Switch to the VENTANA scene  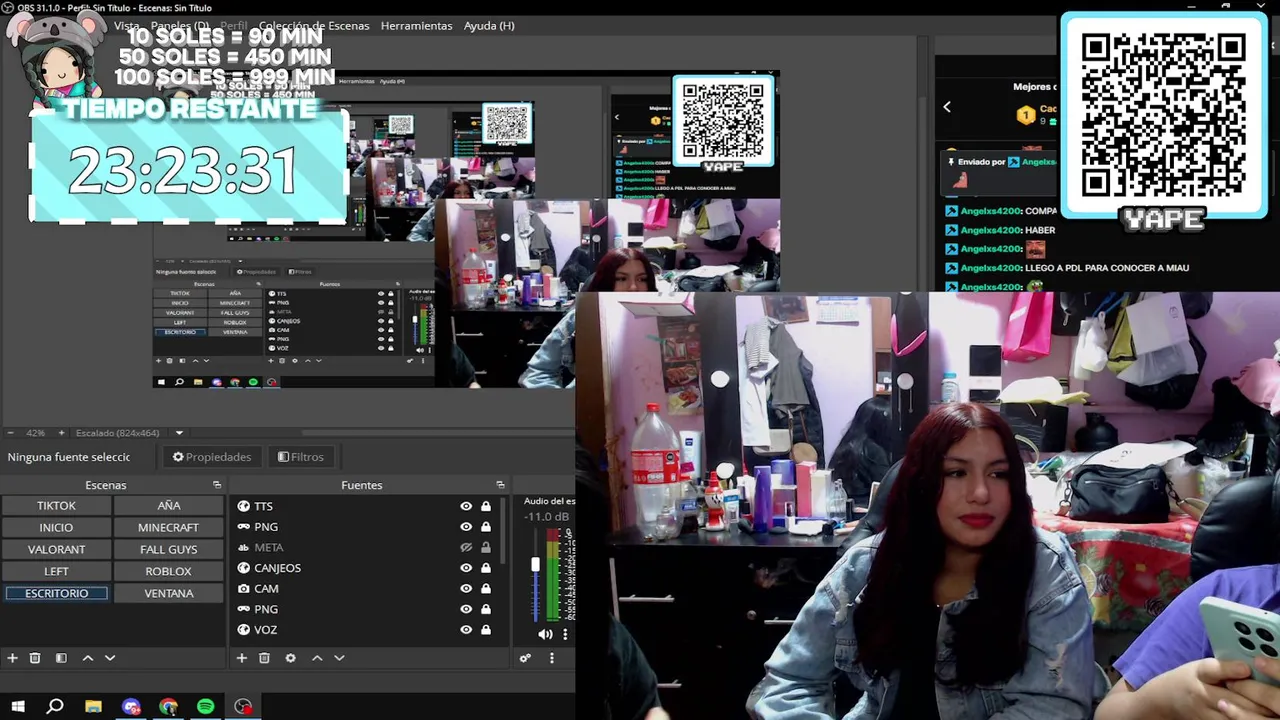tap(168, 594)
